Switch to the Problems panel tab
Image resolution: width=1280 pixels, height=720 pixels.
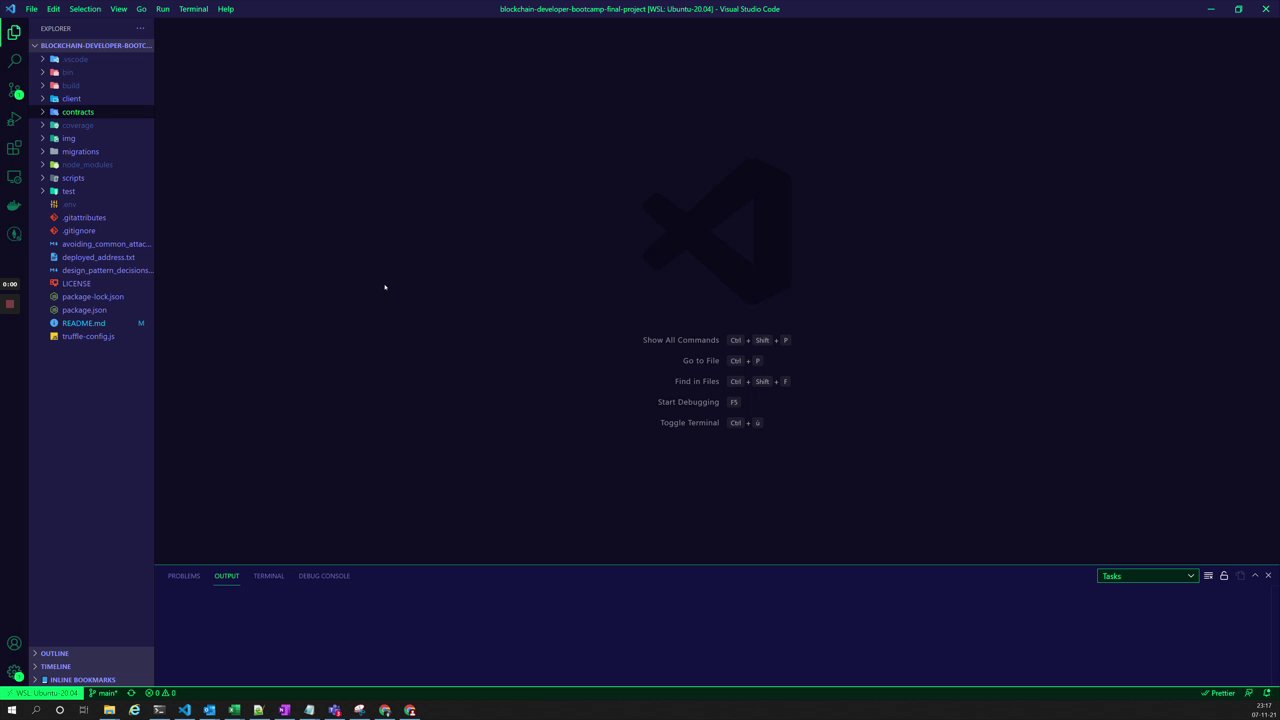coord(184,576)
